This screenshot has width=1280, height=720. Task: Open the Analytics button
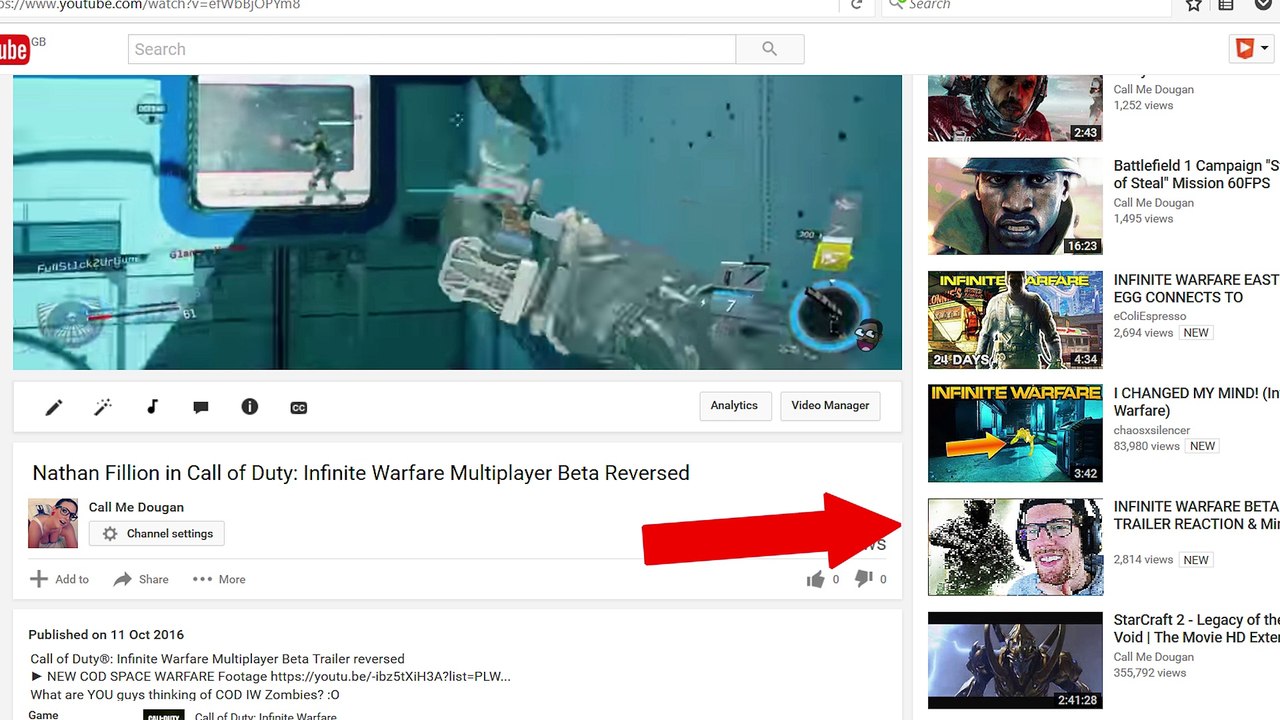click(x=735, y=406)
